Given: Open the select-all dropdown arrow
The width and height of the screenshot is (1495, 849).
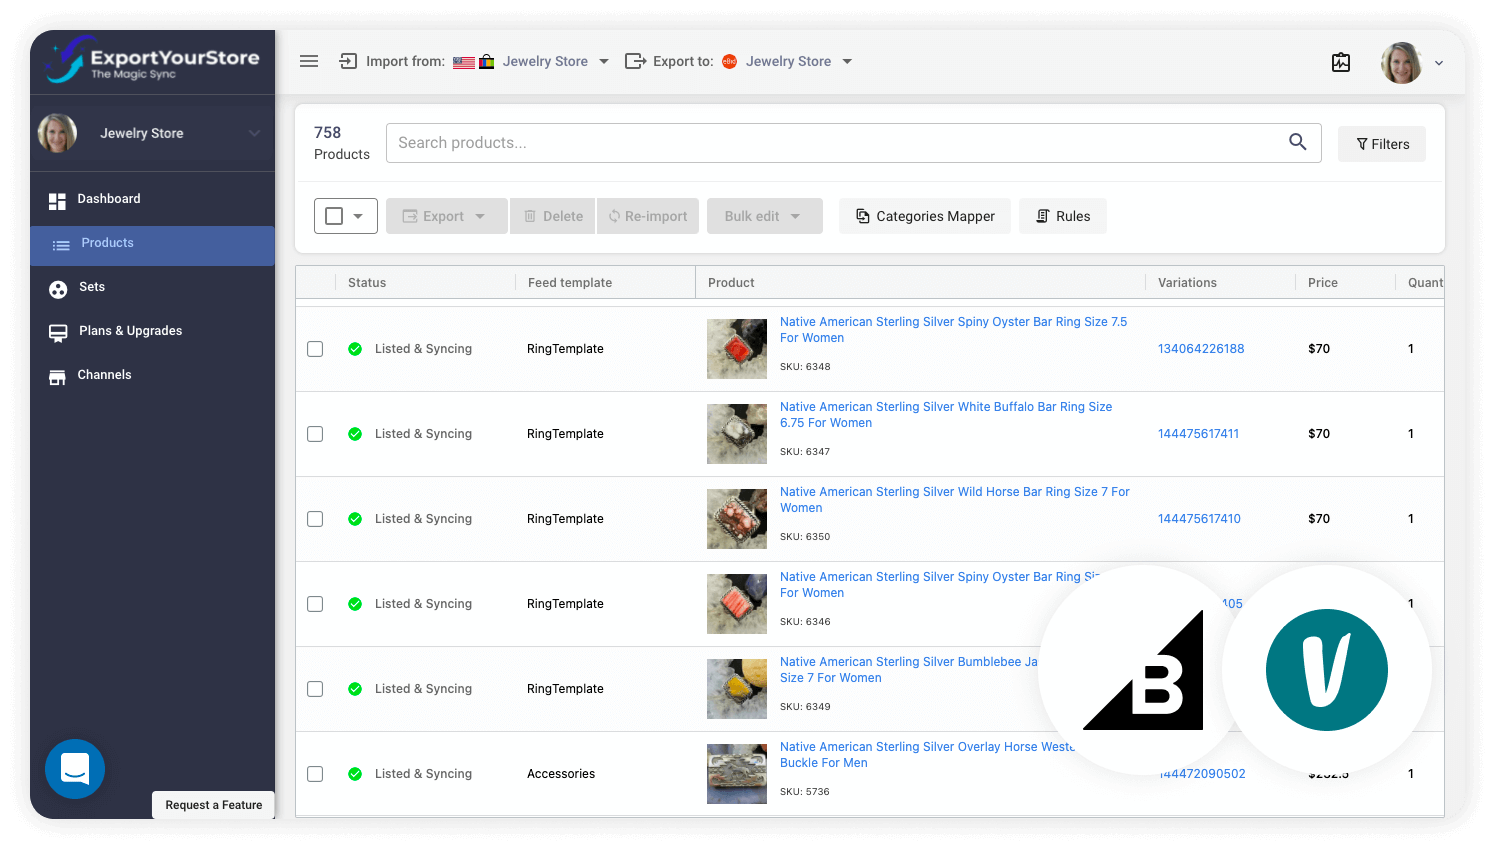Looking at the screenshot, I should click(x=358, y=216).
